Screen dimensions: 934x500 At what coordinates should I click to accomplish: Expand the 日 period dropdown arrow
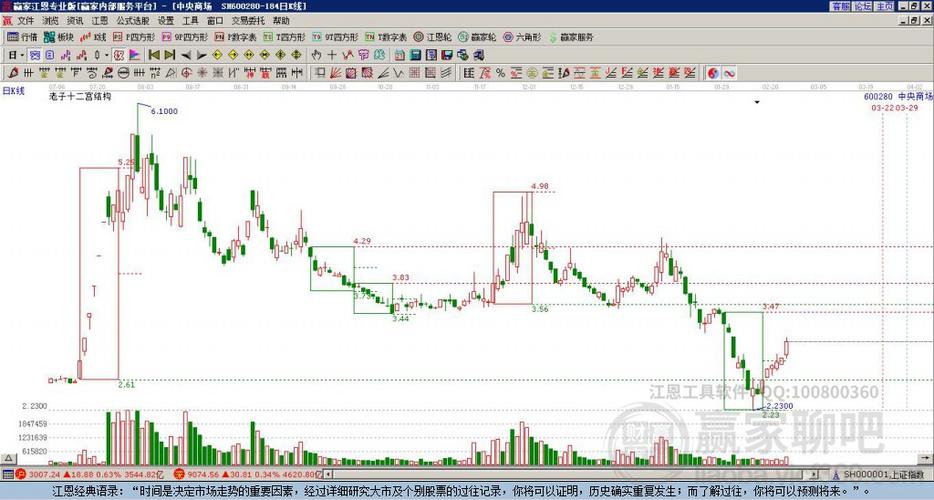point(23,55)
